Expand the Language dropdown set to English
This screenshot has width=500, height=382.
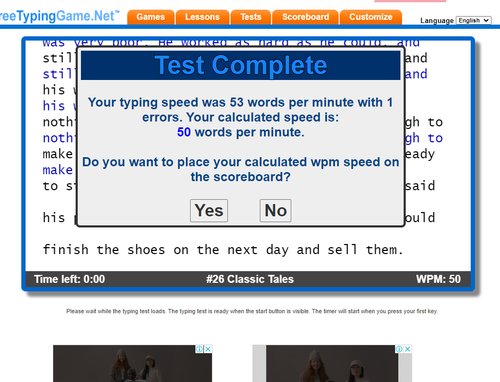click(x=473, y=20)
